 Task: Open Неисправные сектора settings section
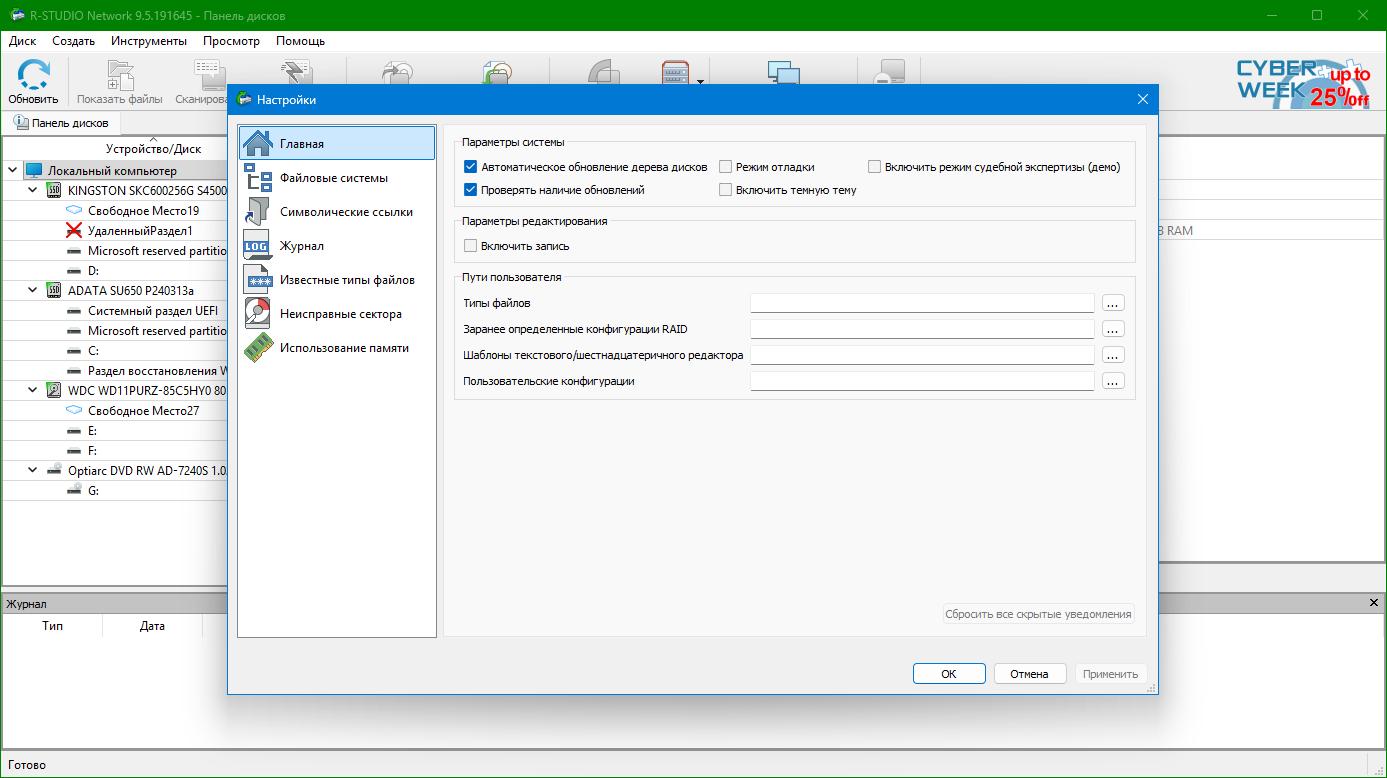(x=258, y=314)
